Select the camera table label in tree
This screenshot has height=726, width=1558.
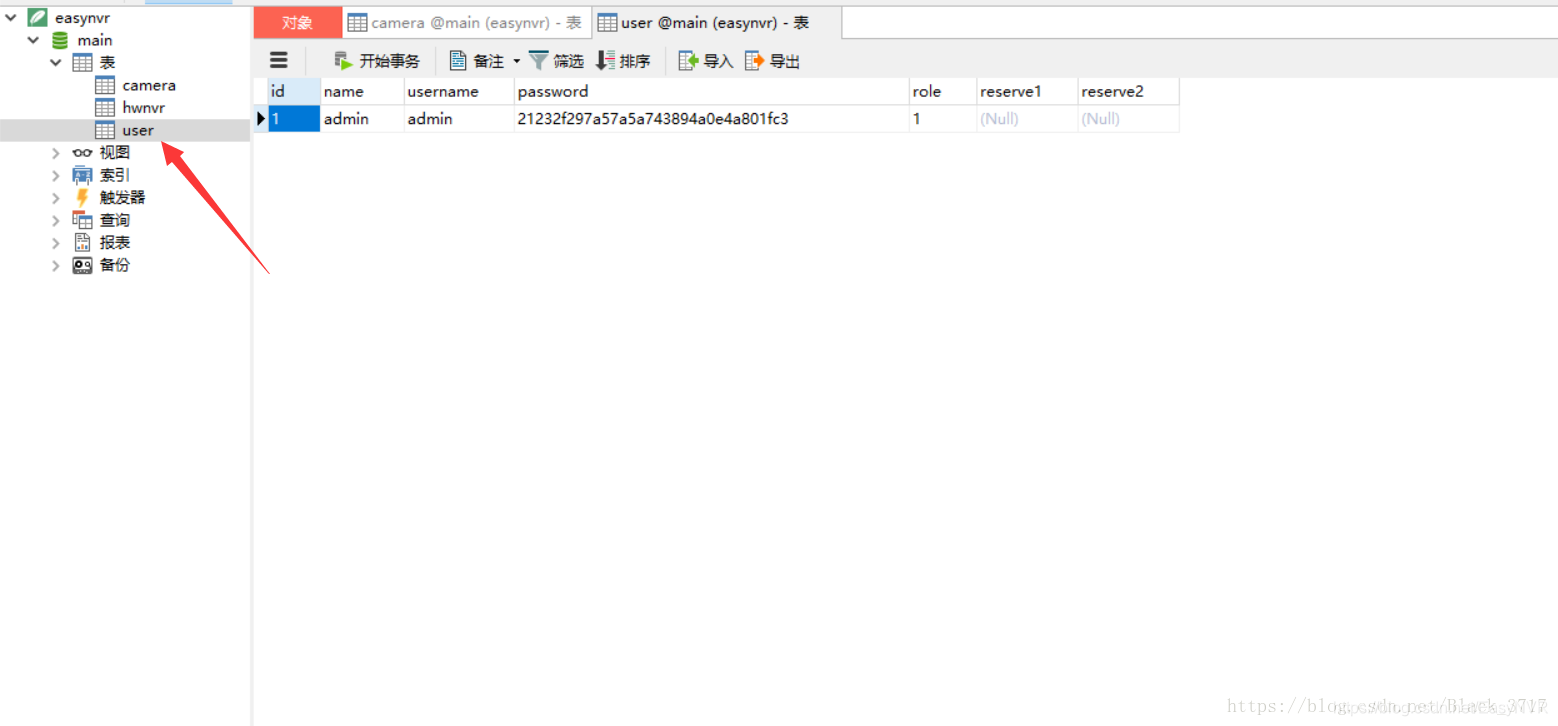(149, 86)
